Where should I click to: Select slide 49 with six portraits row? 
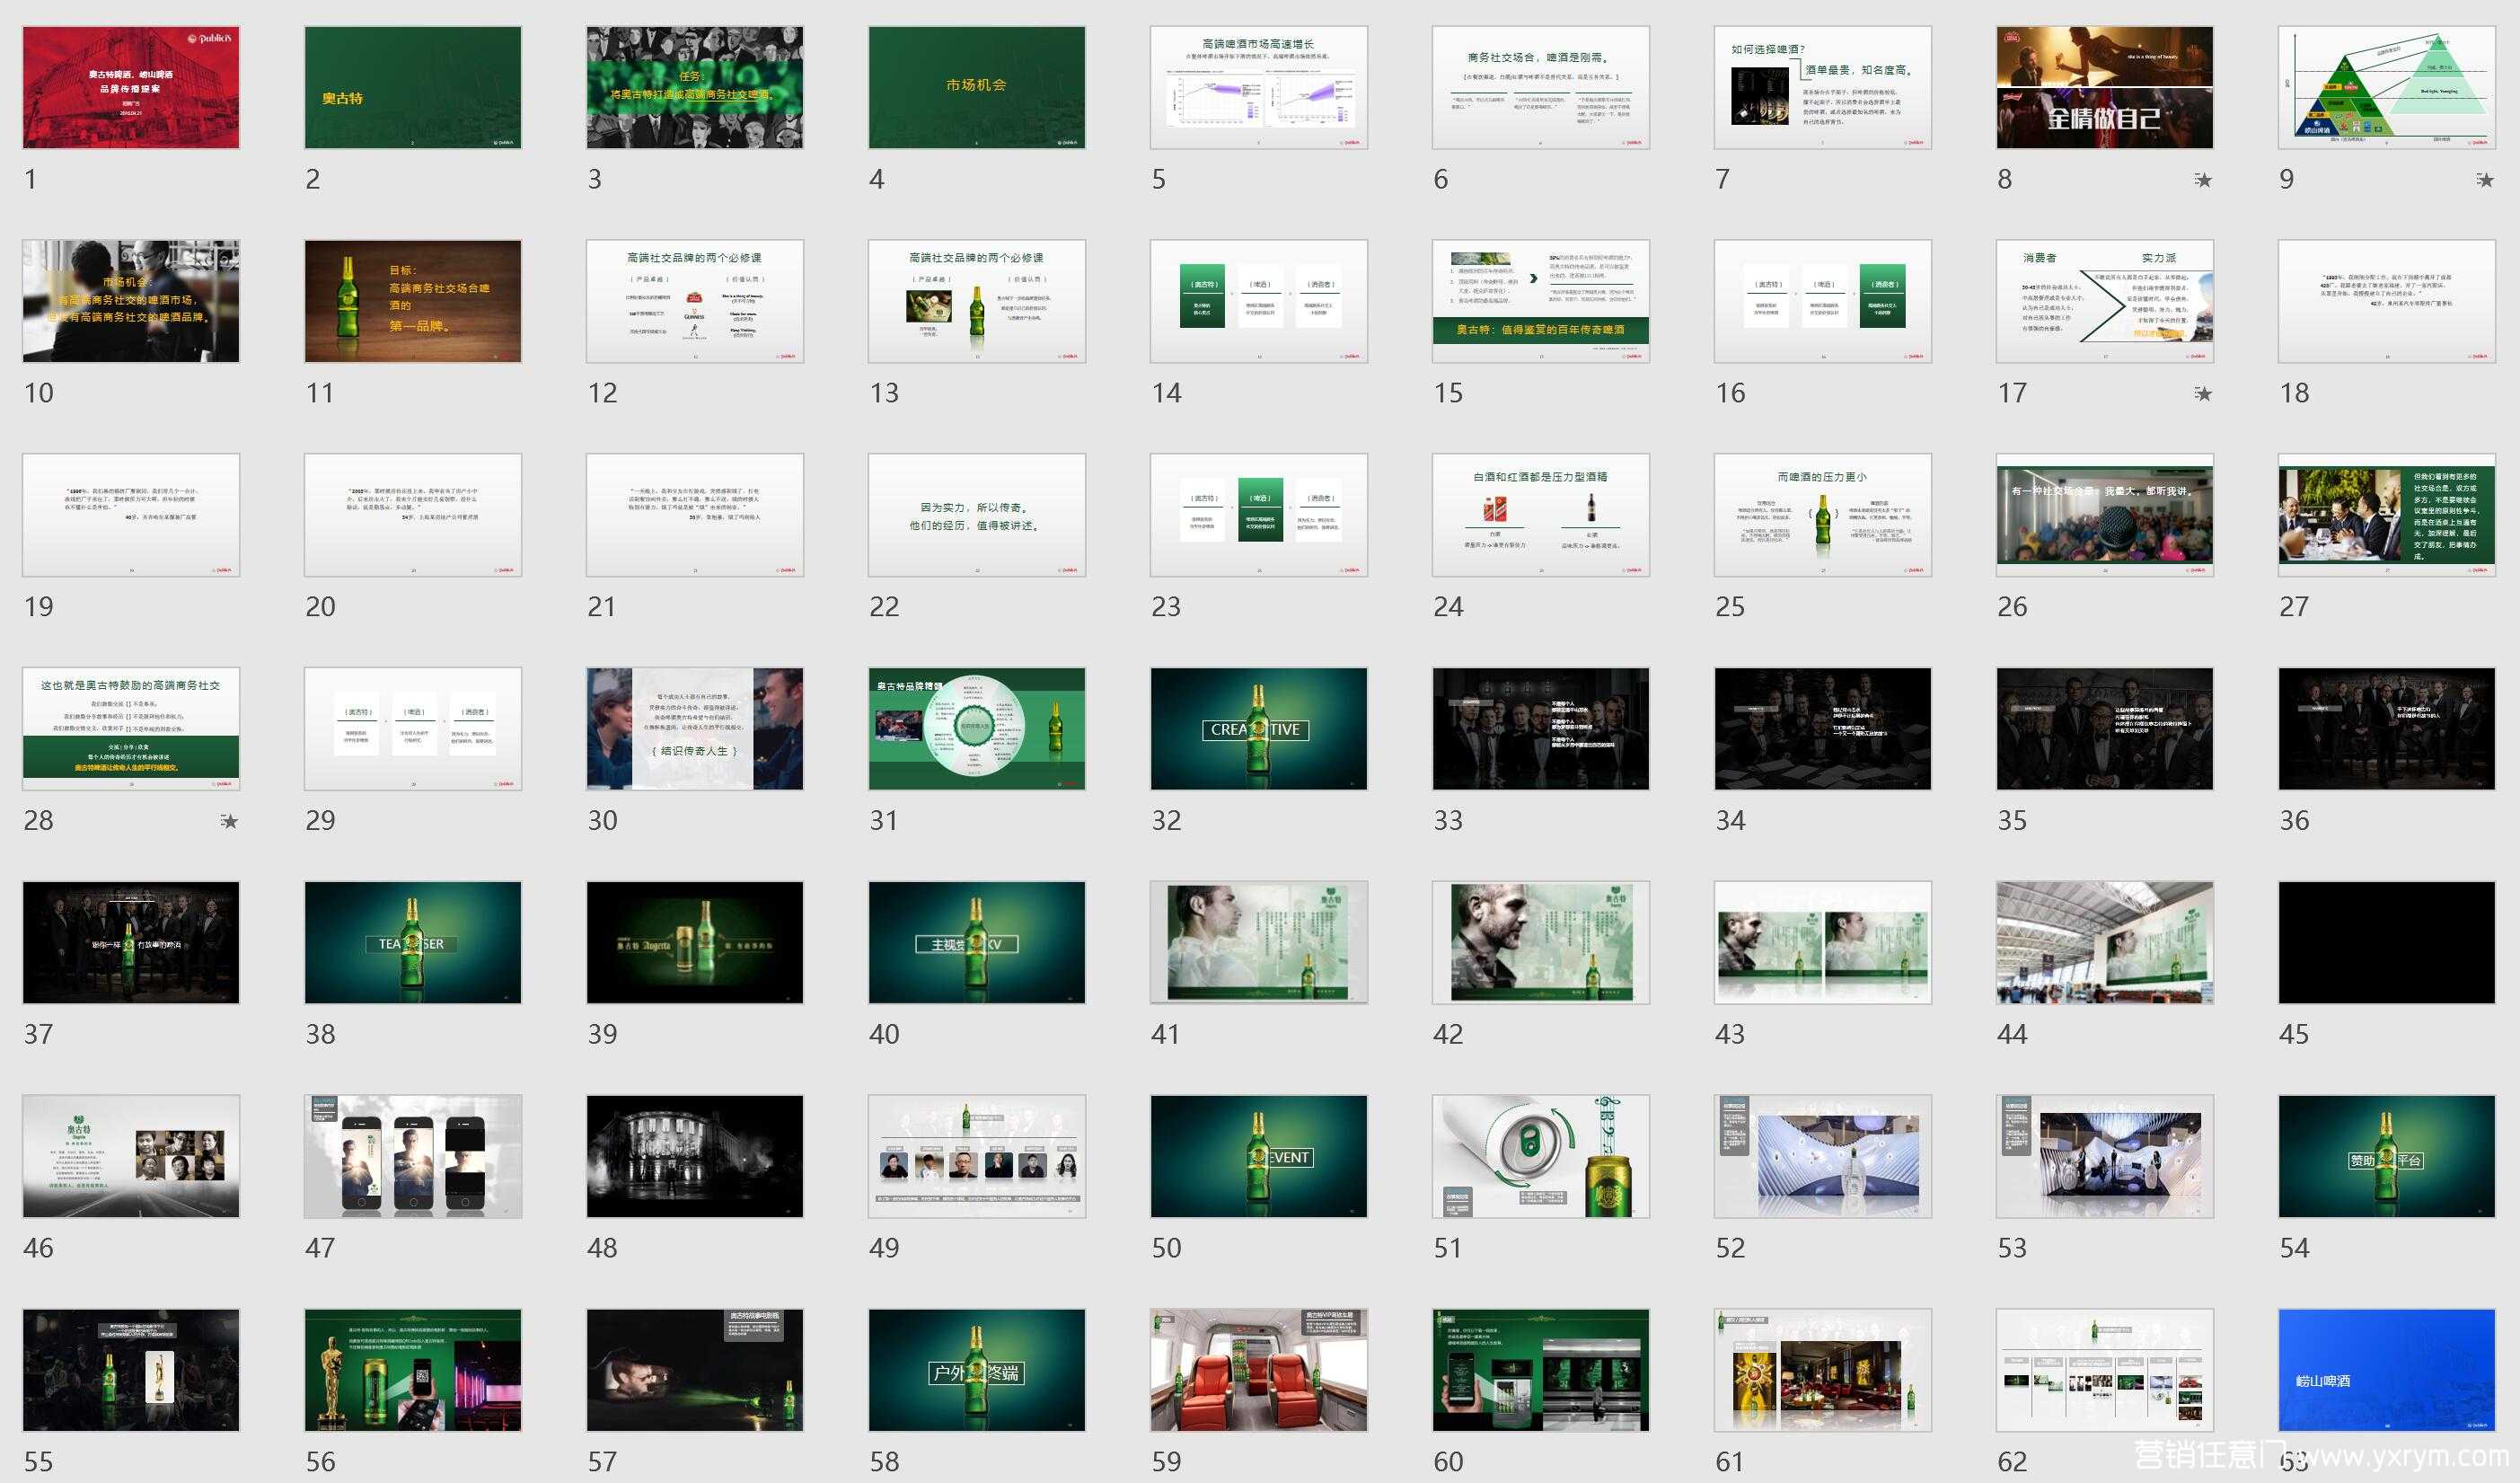pyautogui.click(x=977, y=1157)
